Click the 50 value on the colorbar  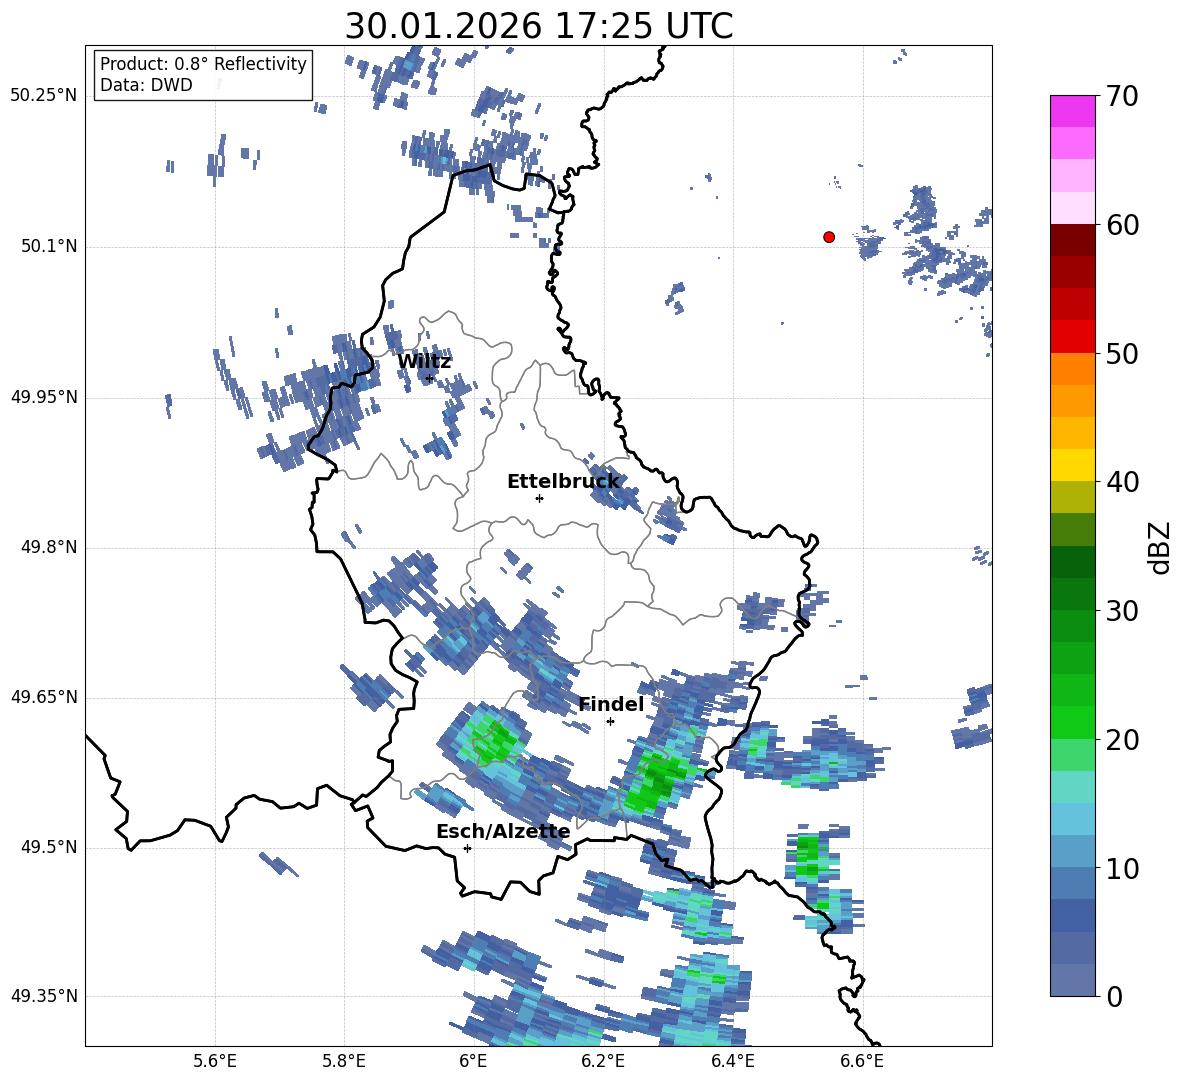[1122, 354]
